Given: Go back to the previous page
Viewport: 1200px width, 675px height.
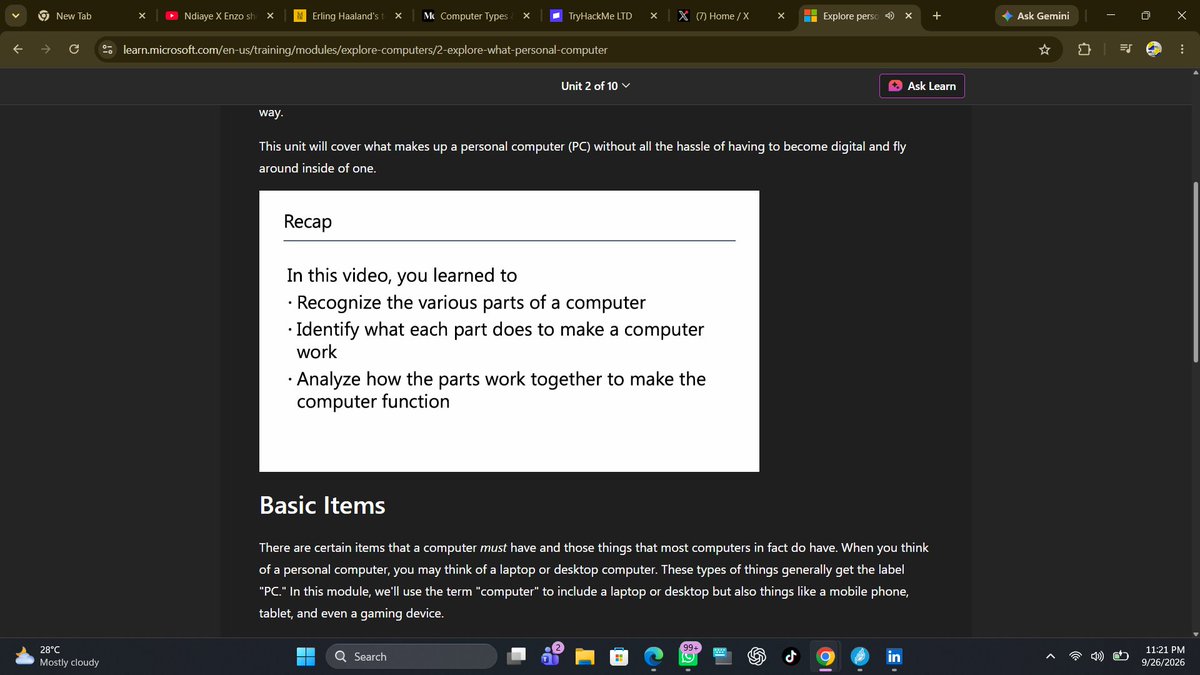Looking at the screenshot, I should (18, 49).
